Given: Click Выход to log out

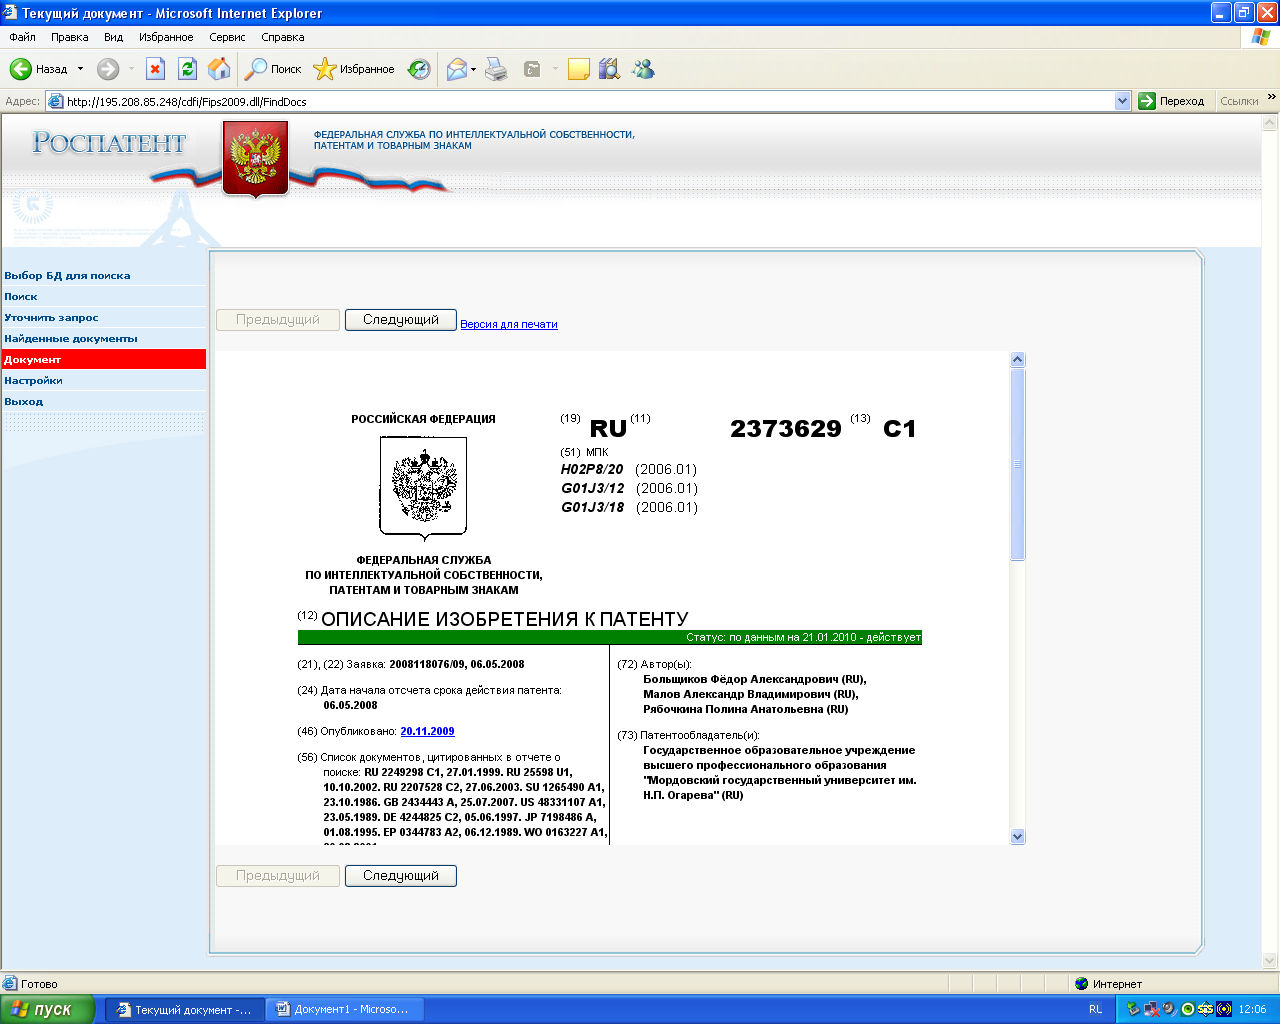Looking at the screenshot, I should click(24, 401).
